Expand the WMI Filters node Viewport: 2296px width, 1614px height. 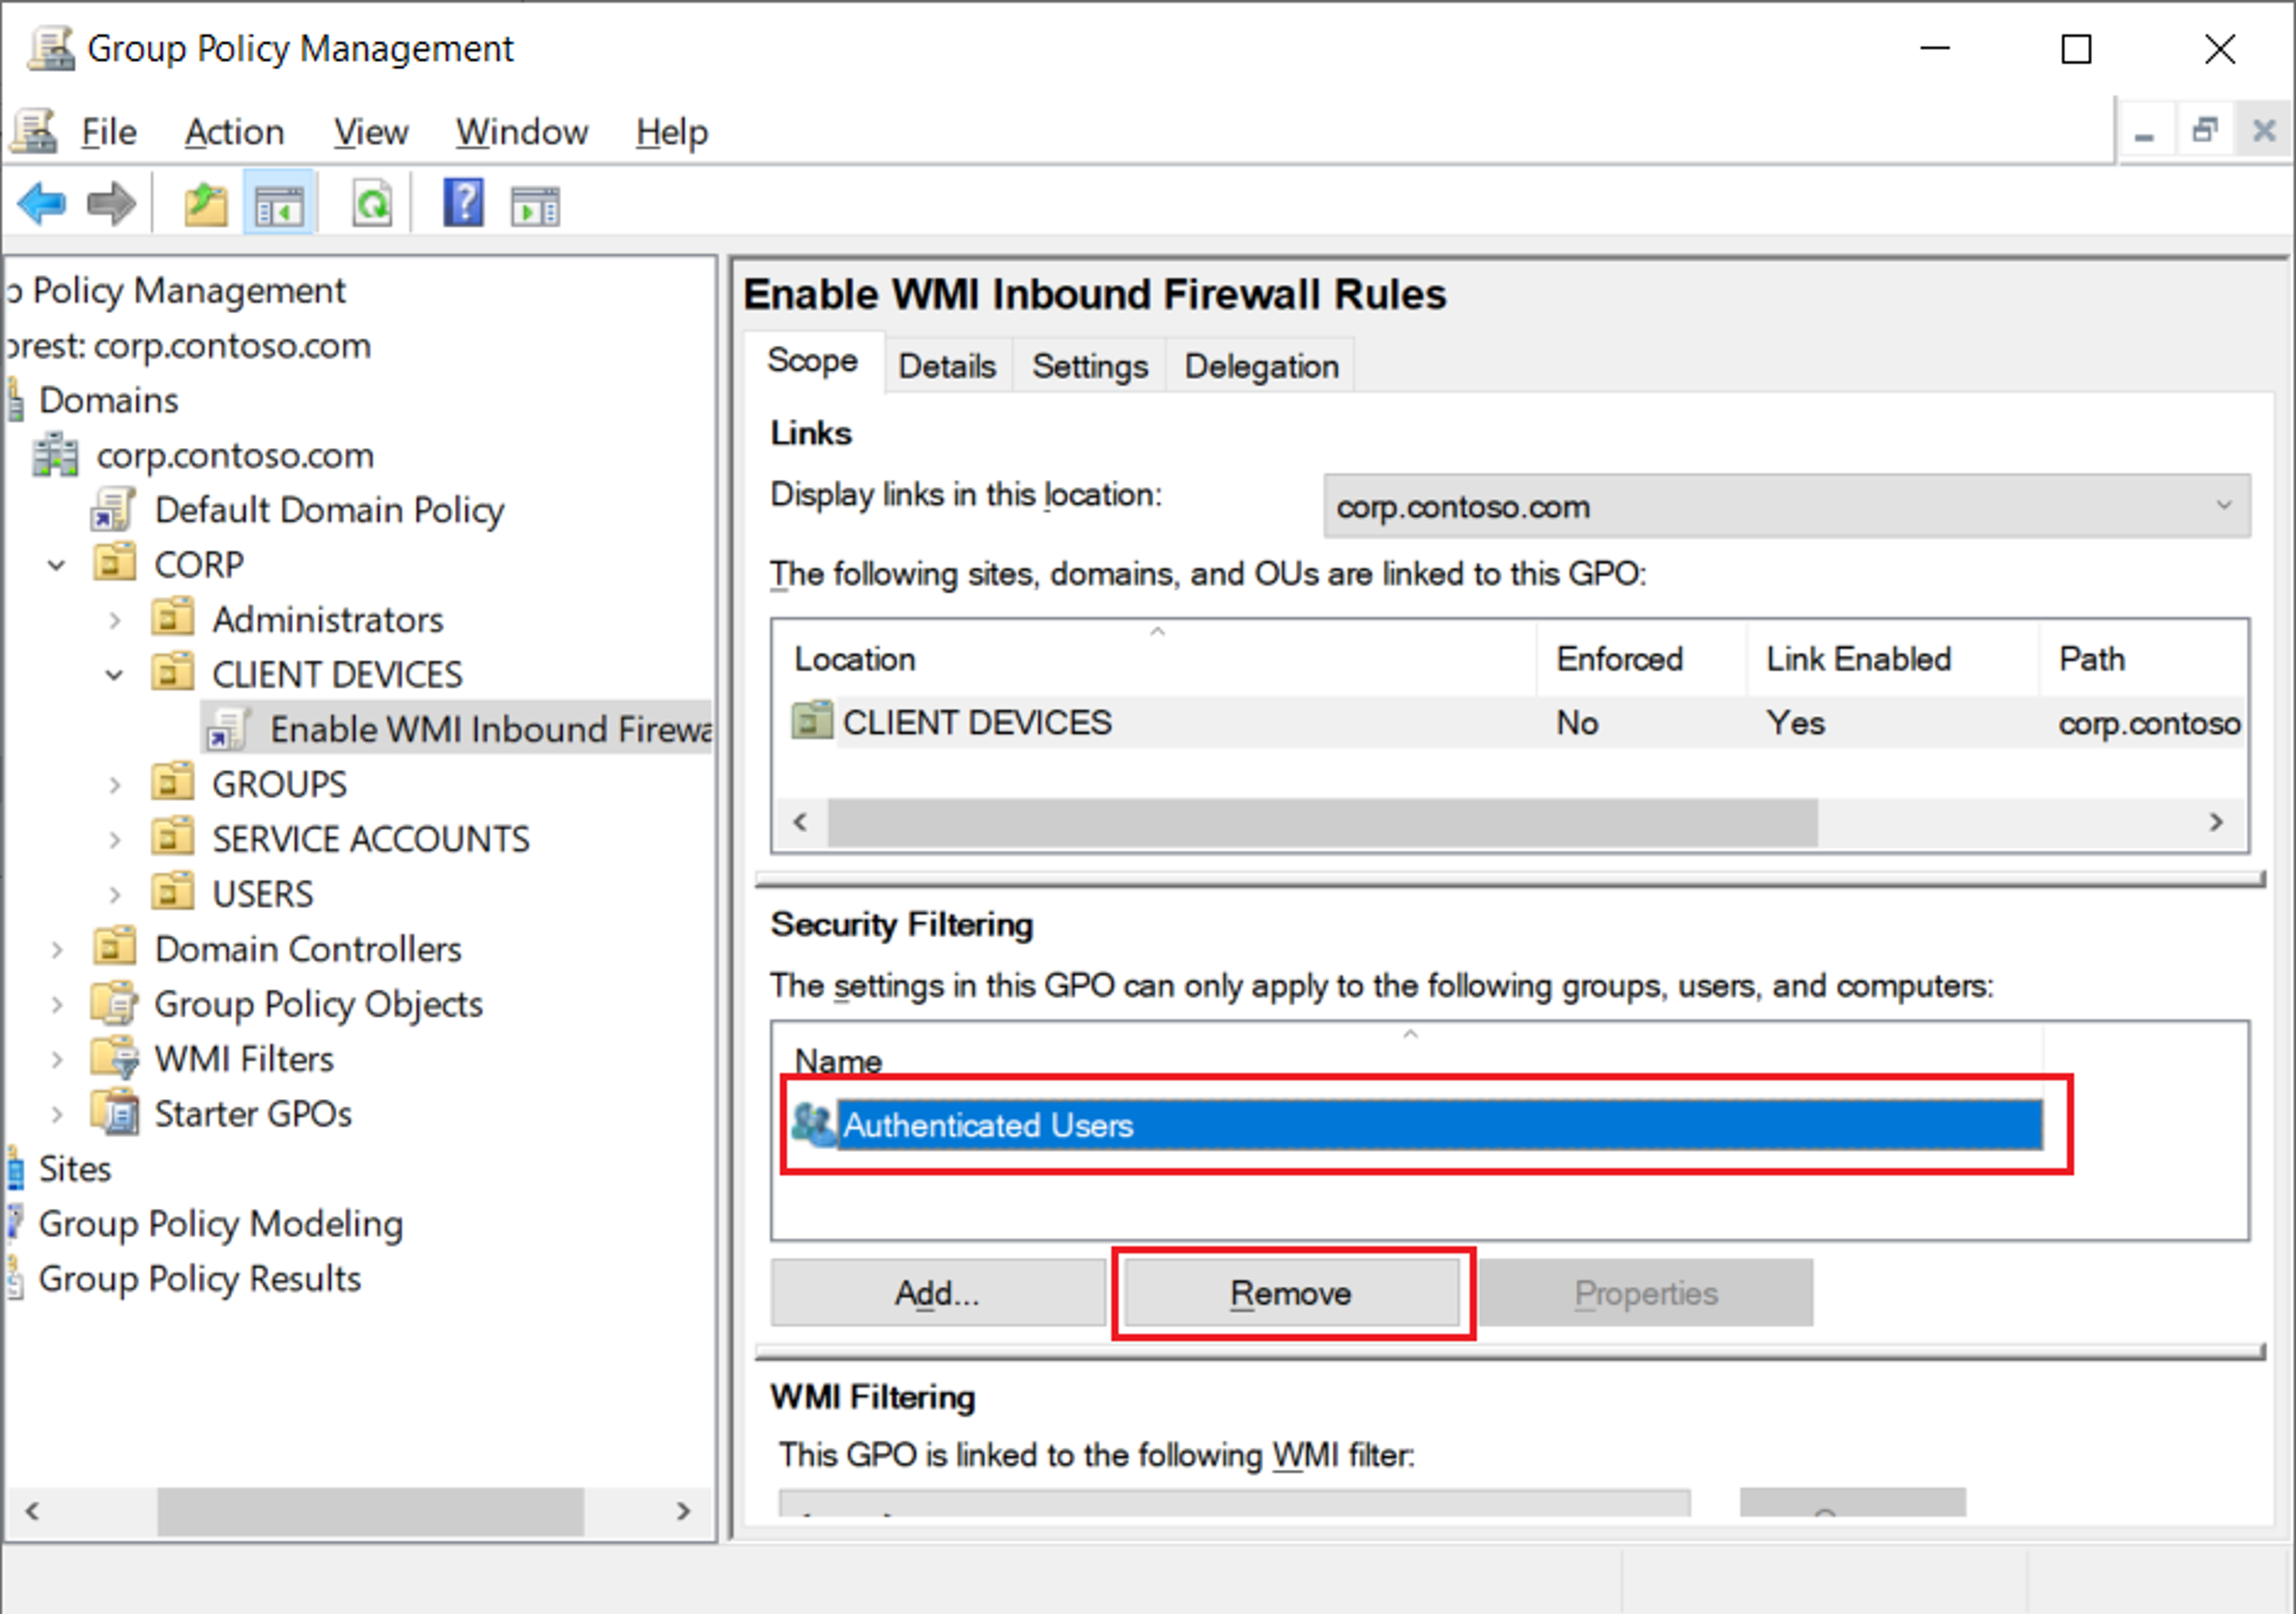[x=57, y=1059]
